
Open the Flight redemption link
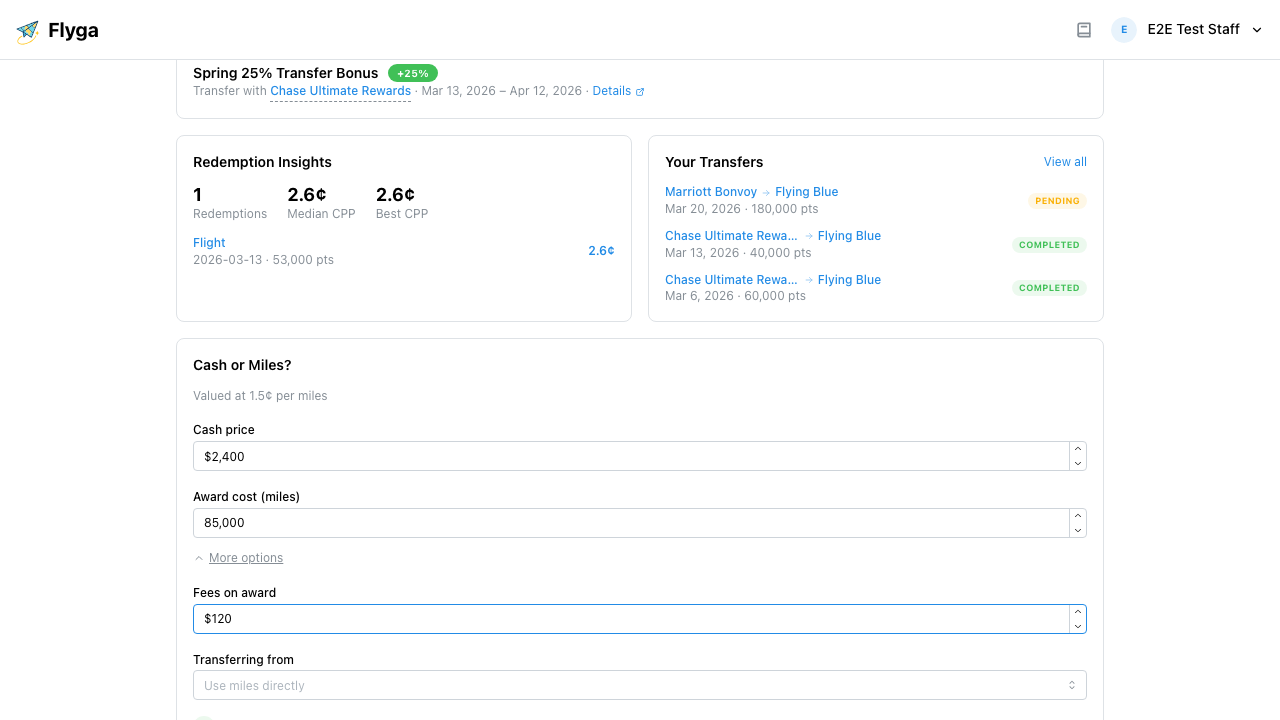209,243
